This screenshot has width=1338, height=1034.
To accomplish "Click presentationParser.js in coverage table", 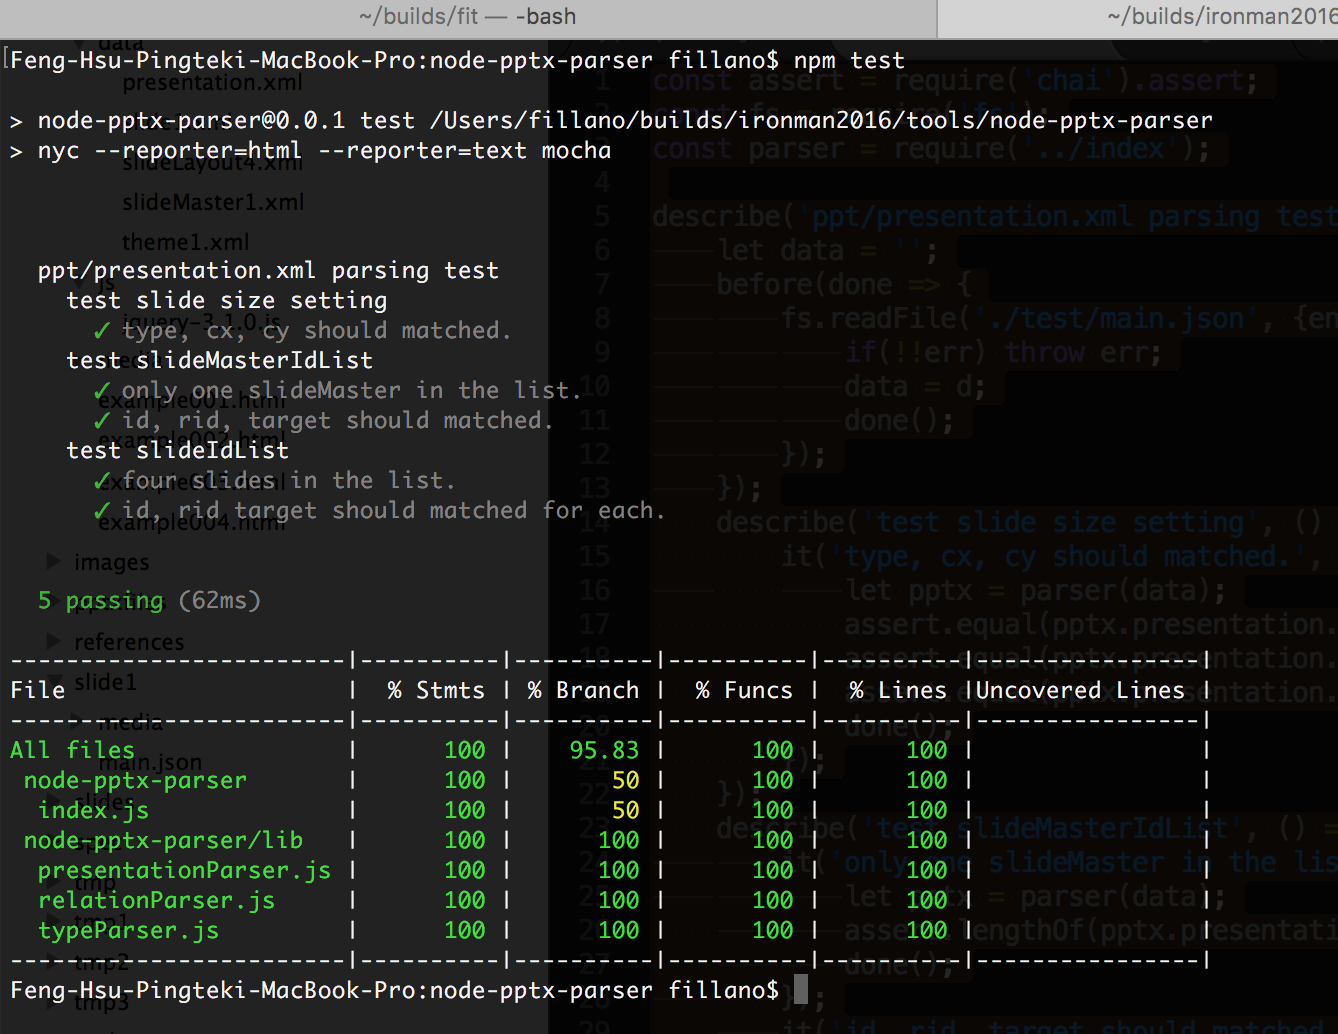I will pyautogui.click(x=184, y=870).
